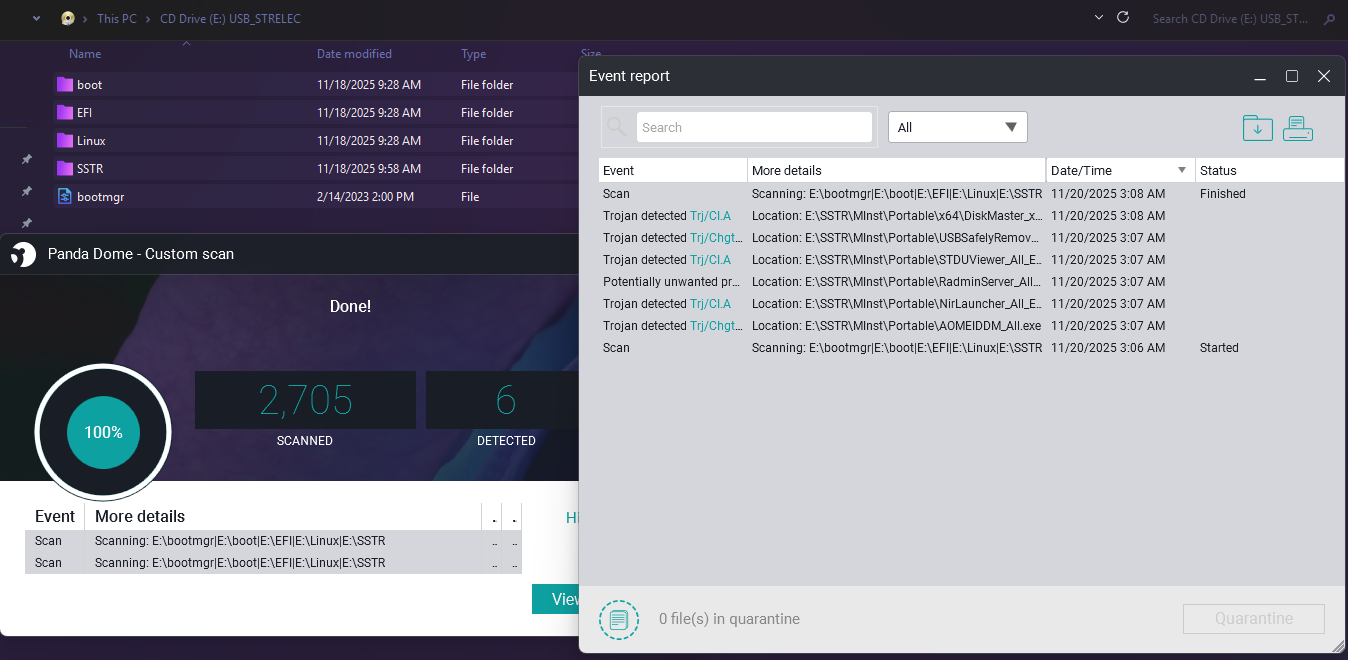Click the 2,705 scanned count tile
This screenshot has width=1348, height=660.
click(305, 400)
